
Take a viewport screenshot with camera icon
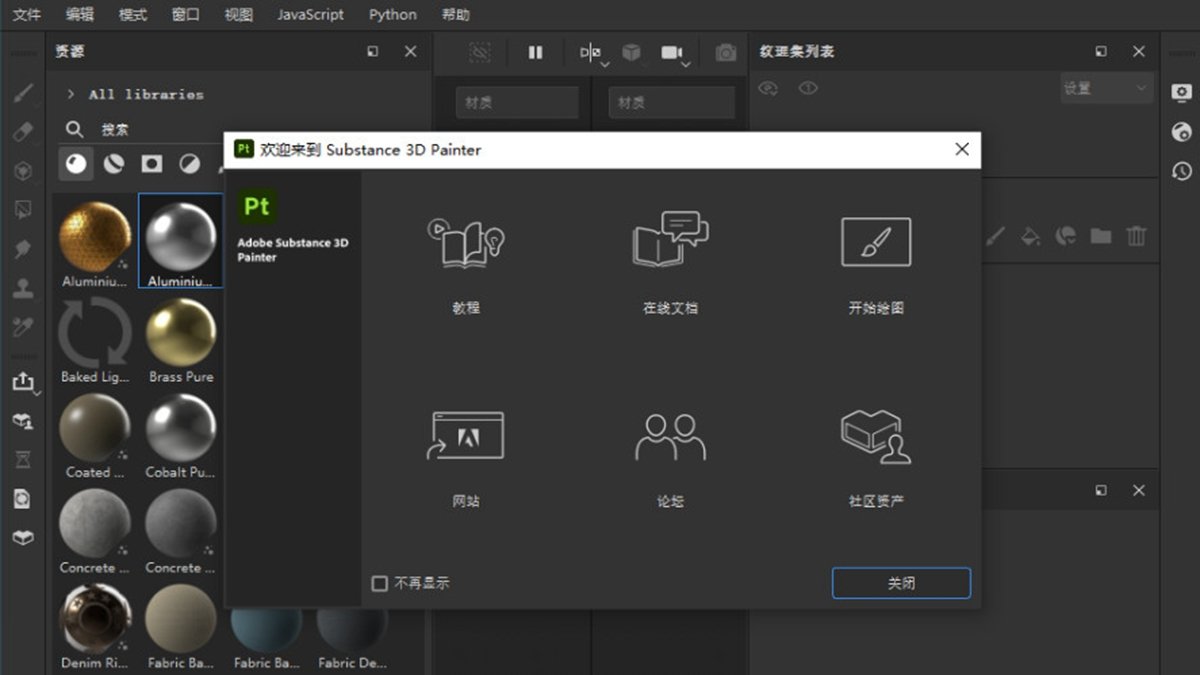(x=725, y=52)
